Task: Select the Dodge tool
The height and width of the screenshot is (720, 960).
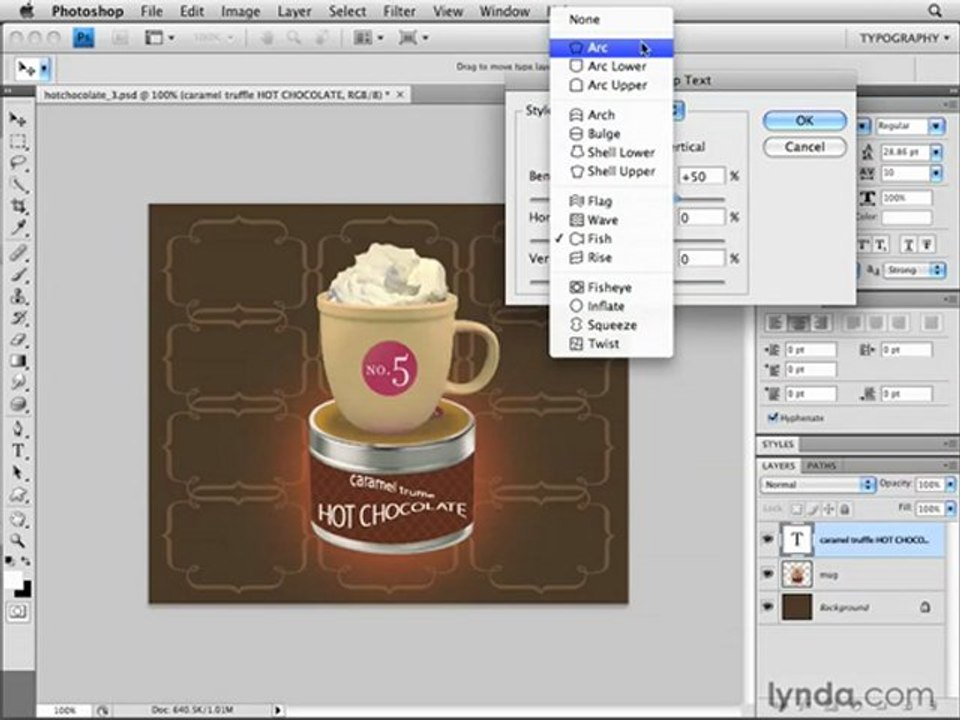Action: 18,403
